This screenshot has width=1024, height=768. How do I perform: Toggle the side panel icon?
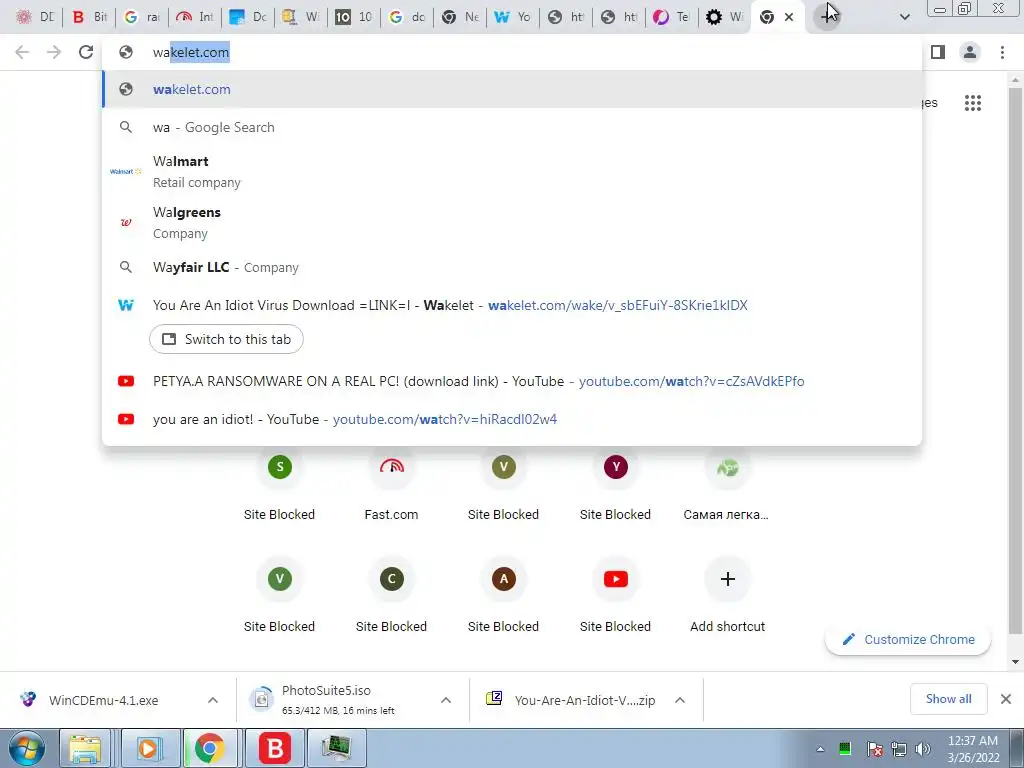pos(938,52)
